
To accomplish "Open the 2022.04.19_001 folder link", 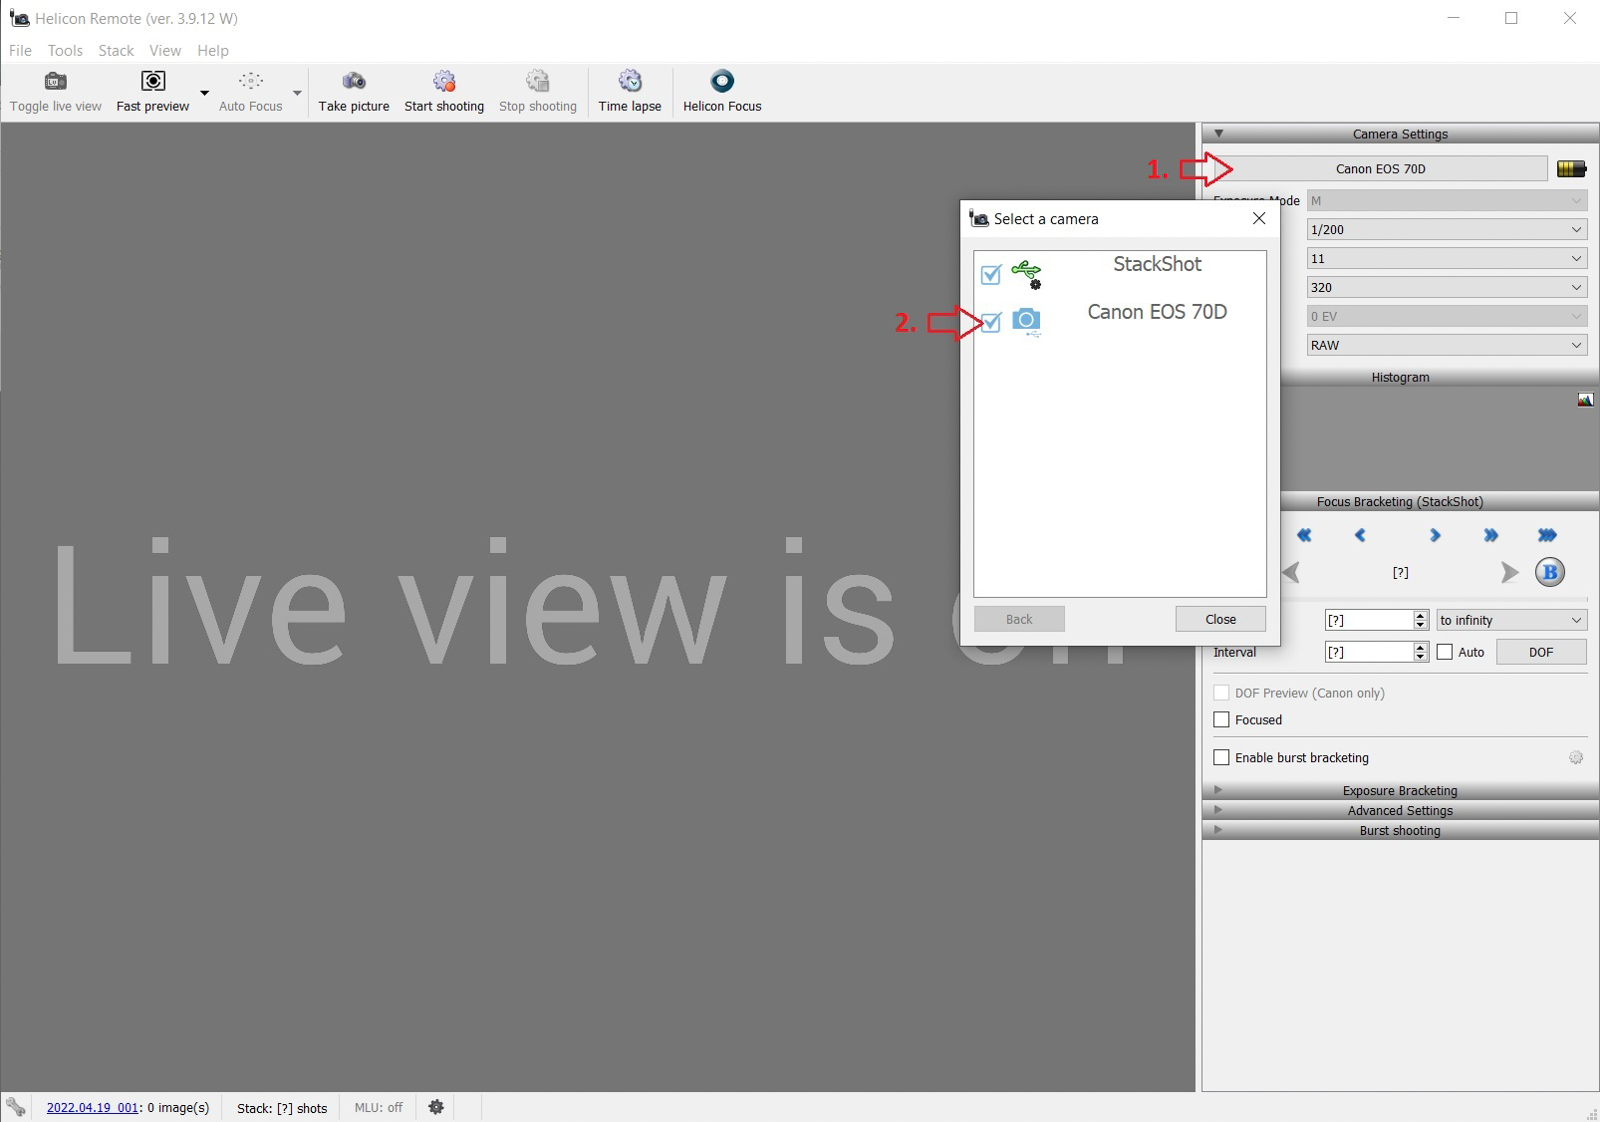I will point(92,1107).
